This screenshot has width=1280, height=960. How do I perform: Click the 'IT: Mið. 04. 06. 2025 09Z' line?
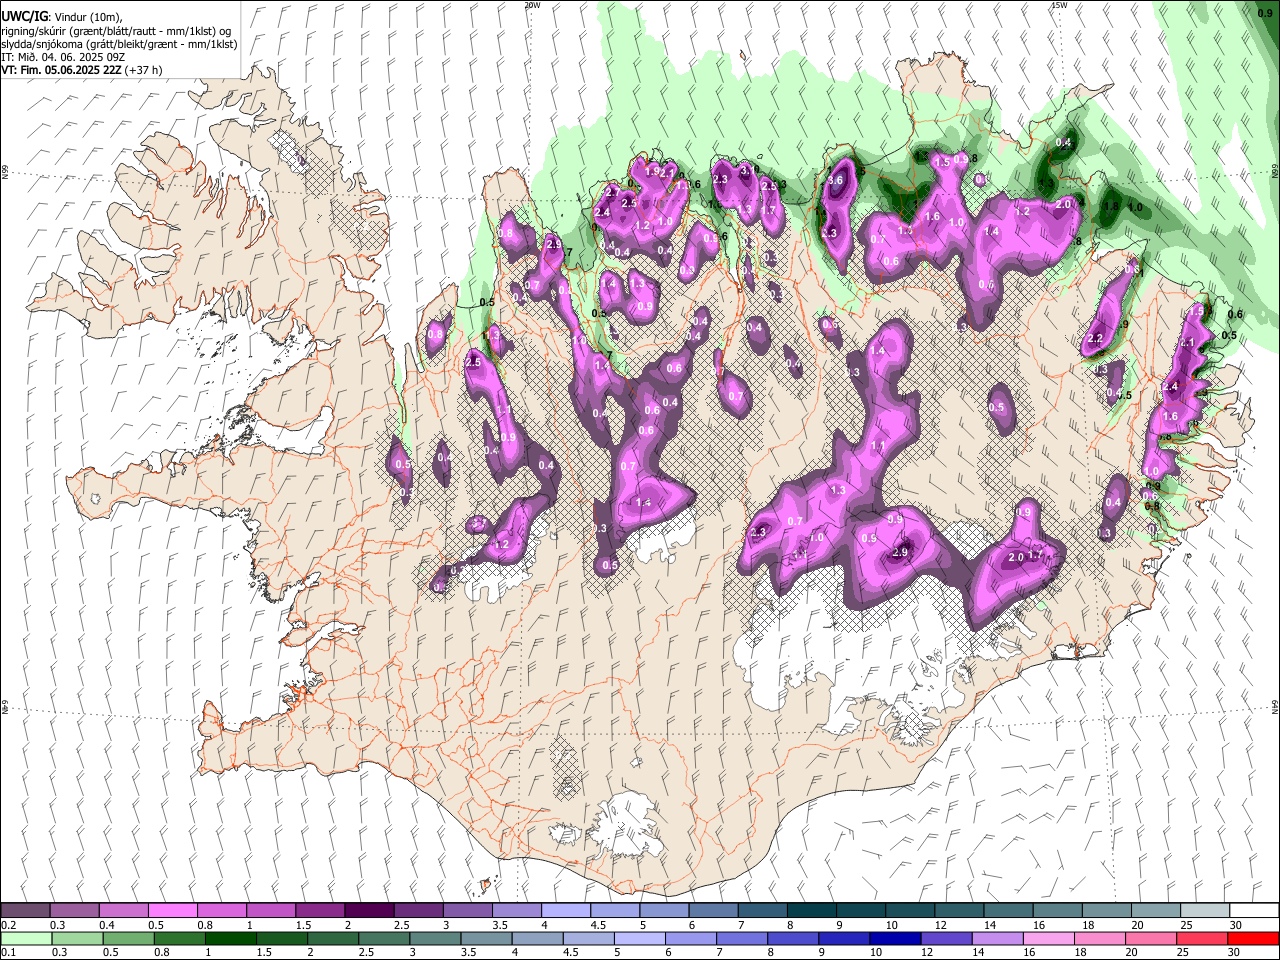click(x=63, y=57)
